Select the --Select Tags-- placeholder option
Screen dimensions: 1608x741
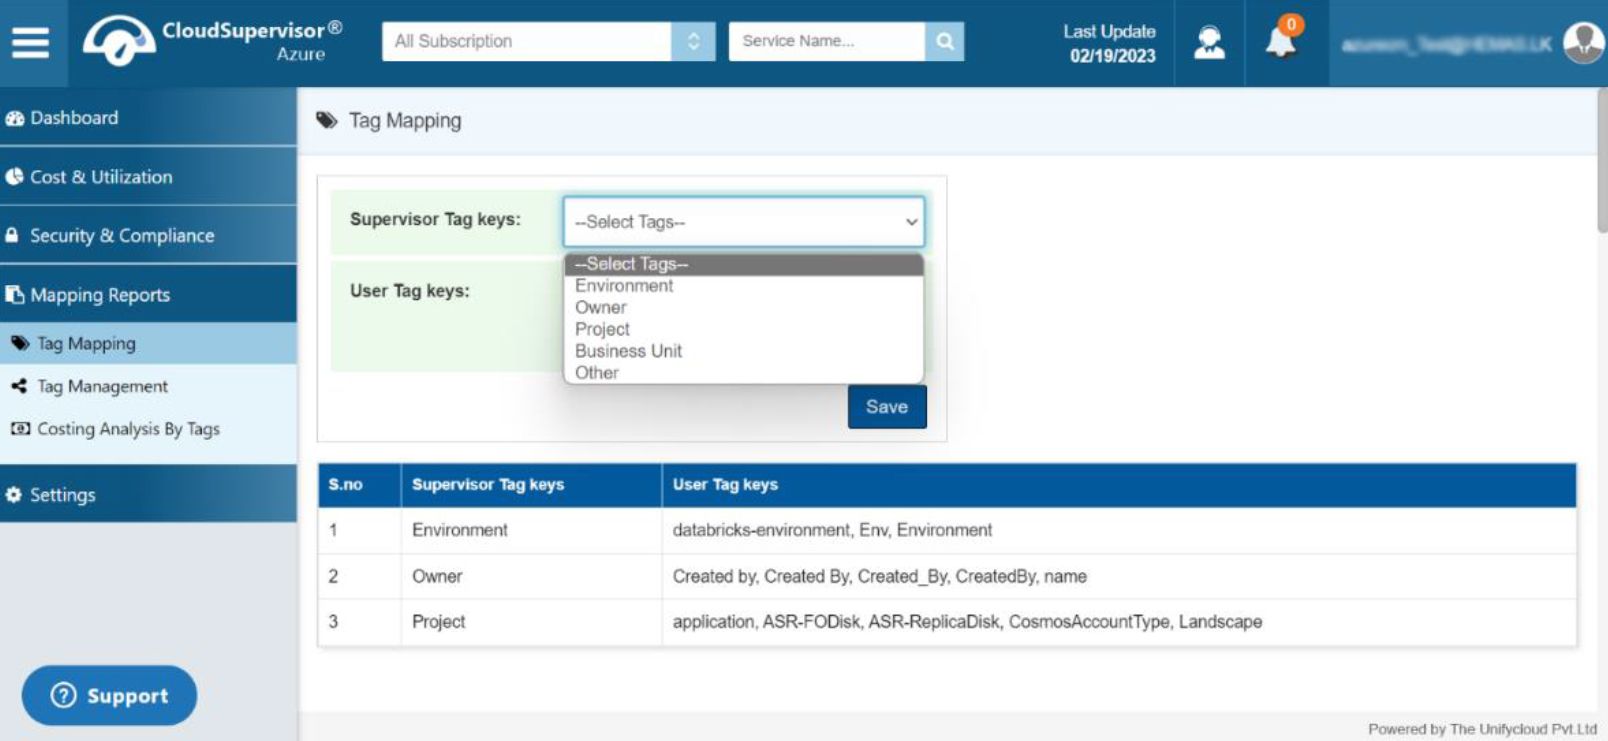[743, 264]
